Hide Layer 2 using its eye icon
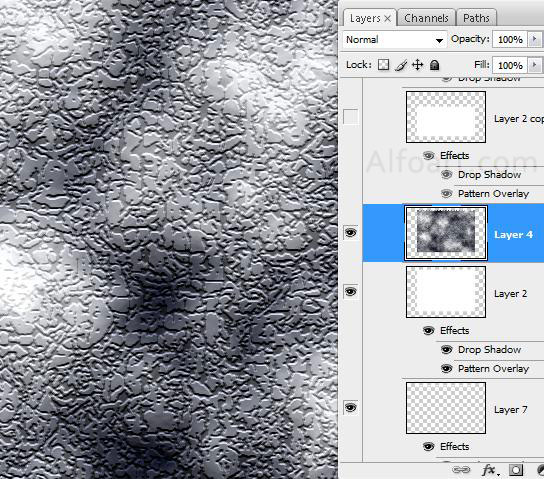 click(350, 292)
